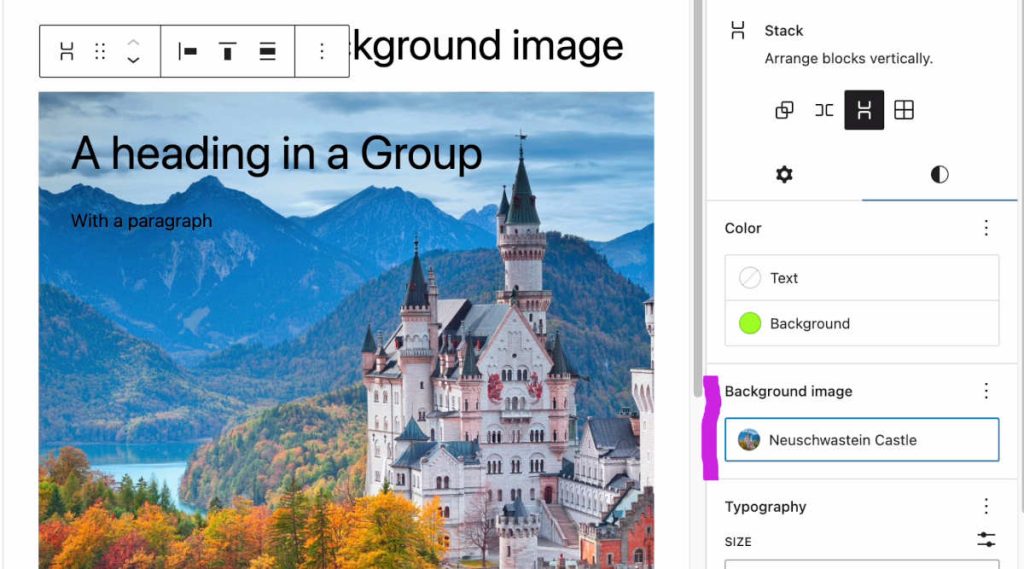Open the Settings gear tab
This screenshot has width=1024, height=569.
(784, 174)
